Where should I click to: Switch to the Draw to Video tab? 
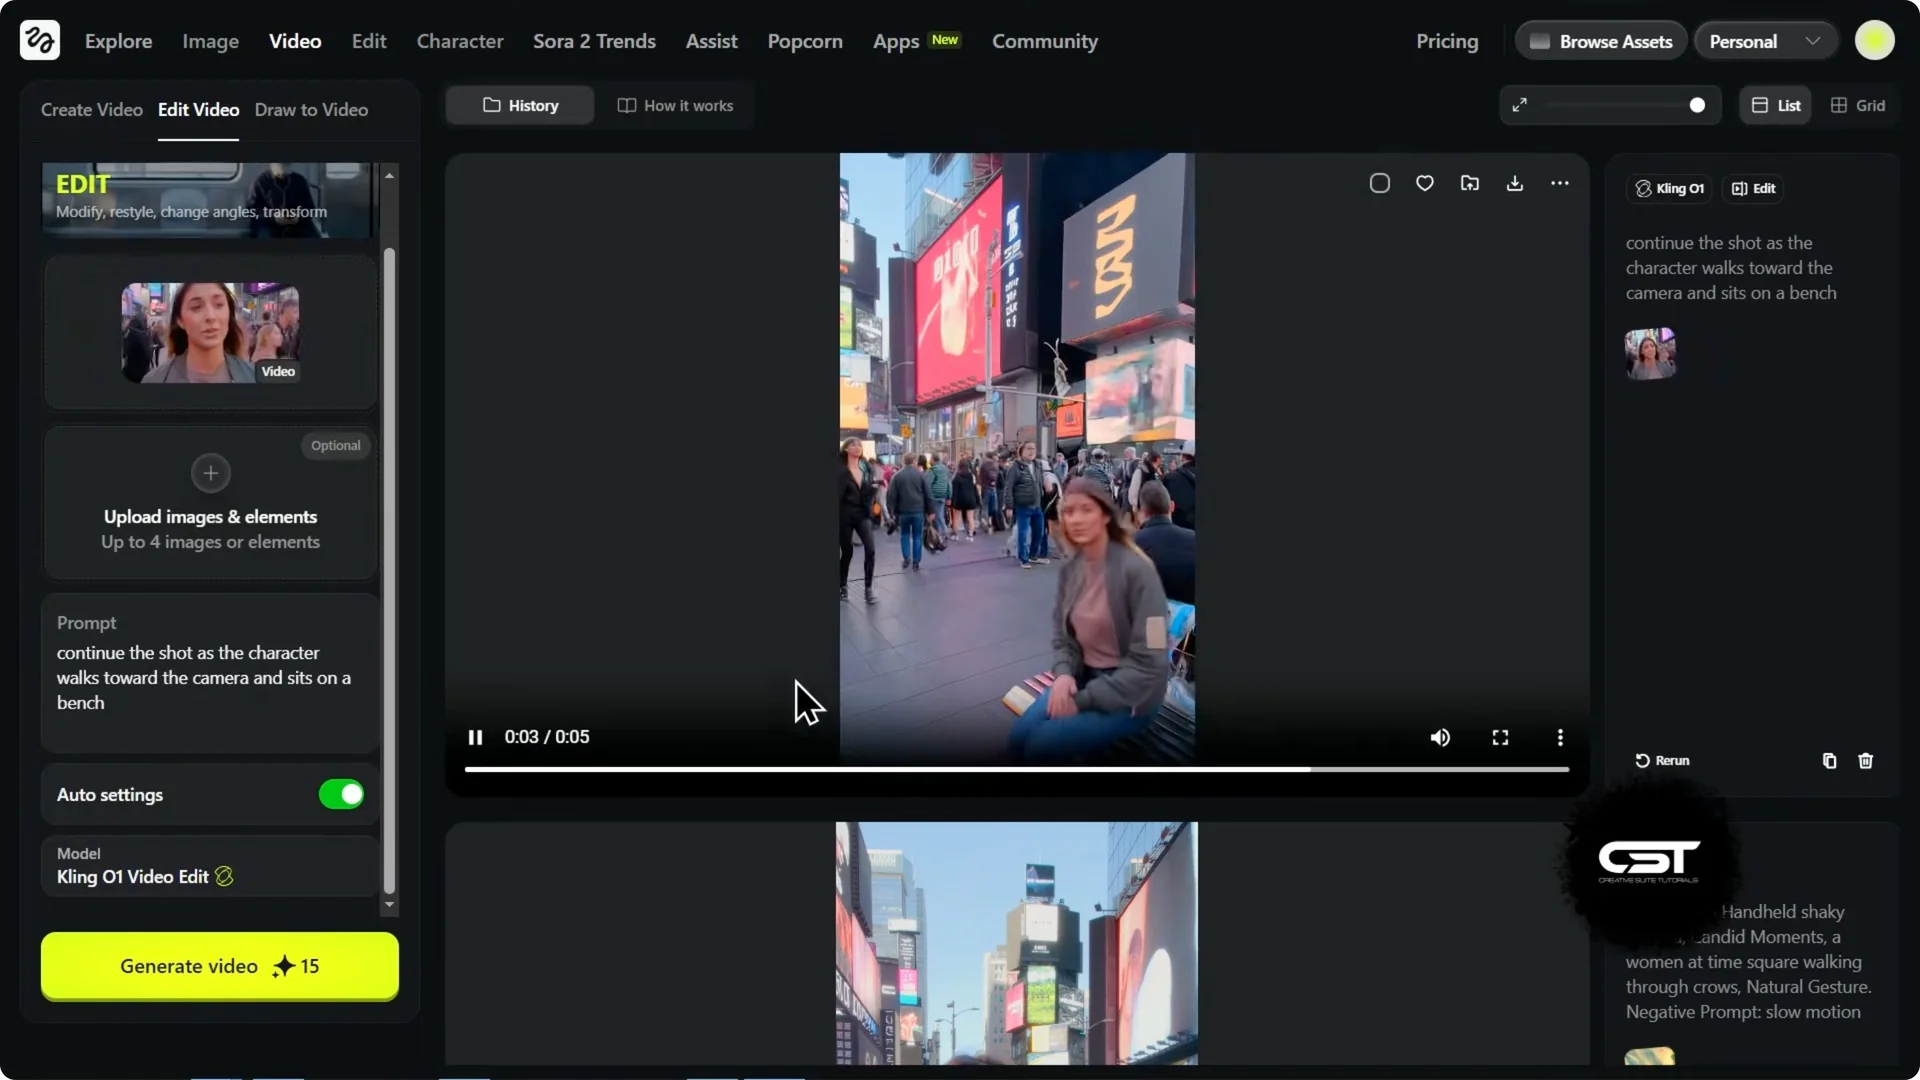(311, 110)
